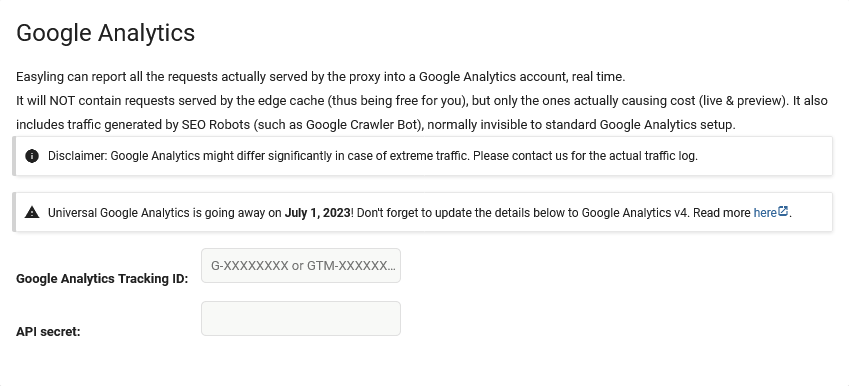Open the "here" Read more link
The height and width of the screenshot is (386, 849).
[765, 213]
